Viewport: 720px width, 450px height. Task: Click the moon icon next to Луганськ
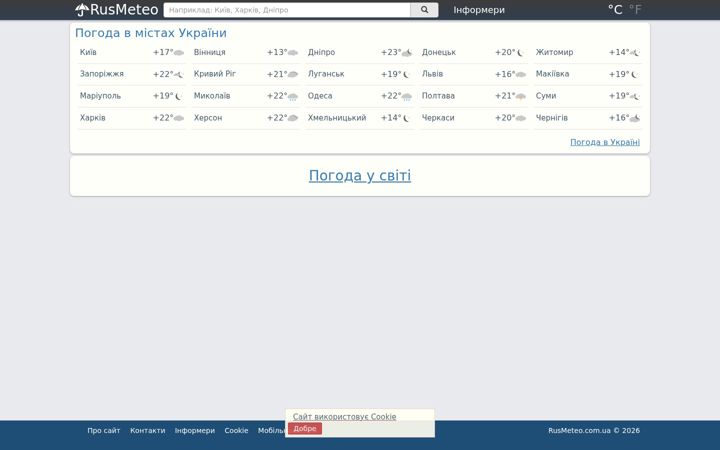[x=407, y=74]
